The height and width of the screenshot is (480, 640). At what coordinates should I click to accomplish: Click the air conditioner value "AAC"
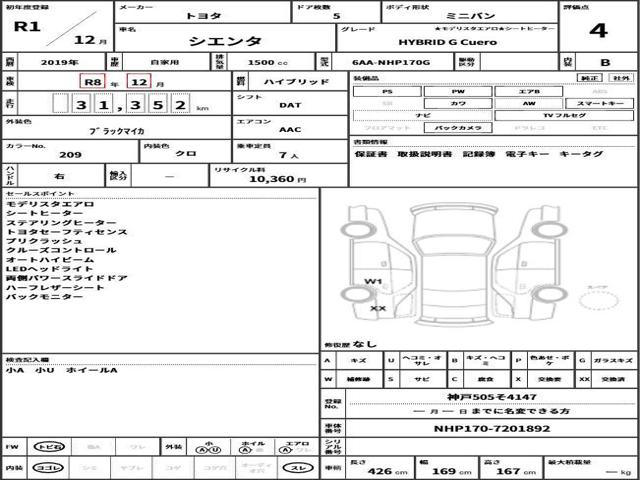[x=290, y=130]
